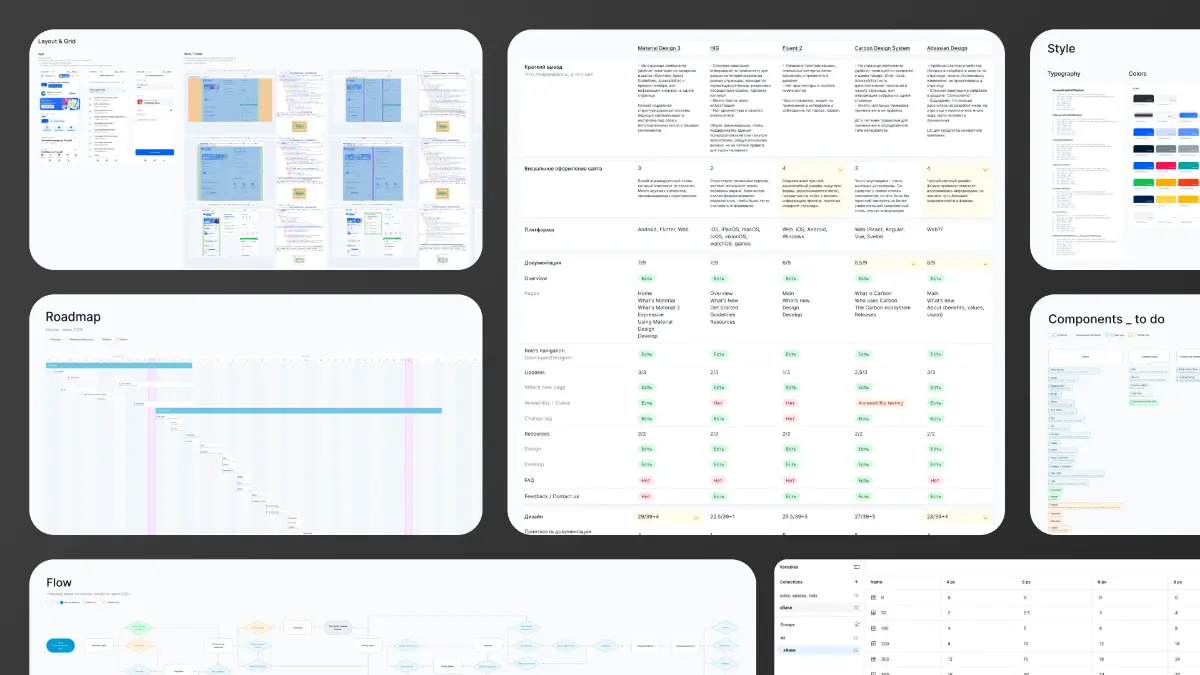Click the Fluent 2 column heading
This screenshot has width=1200, height=675.
point(791,48)
